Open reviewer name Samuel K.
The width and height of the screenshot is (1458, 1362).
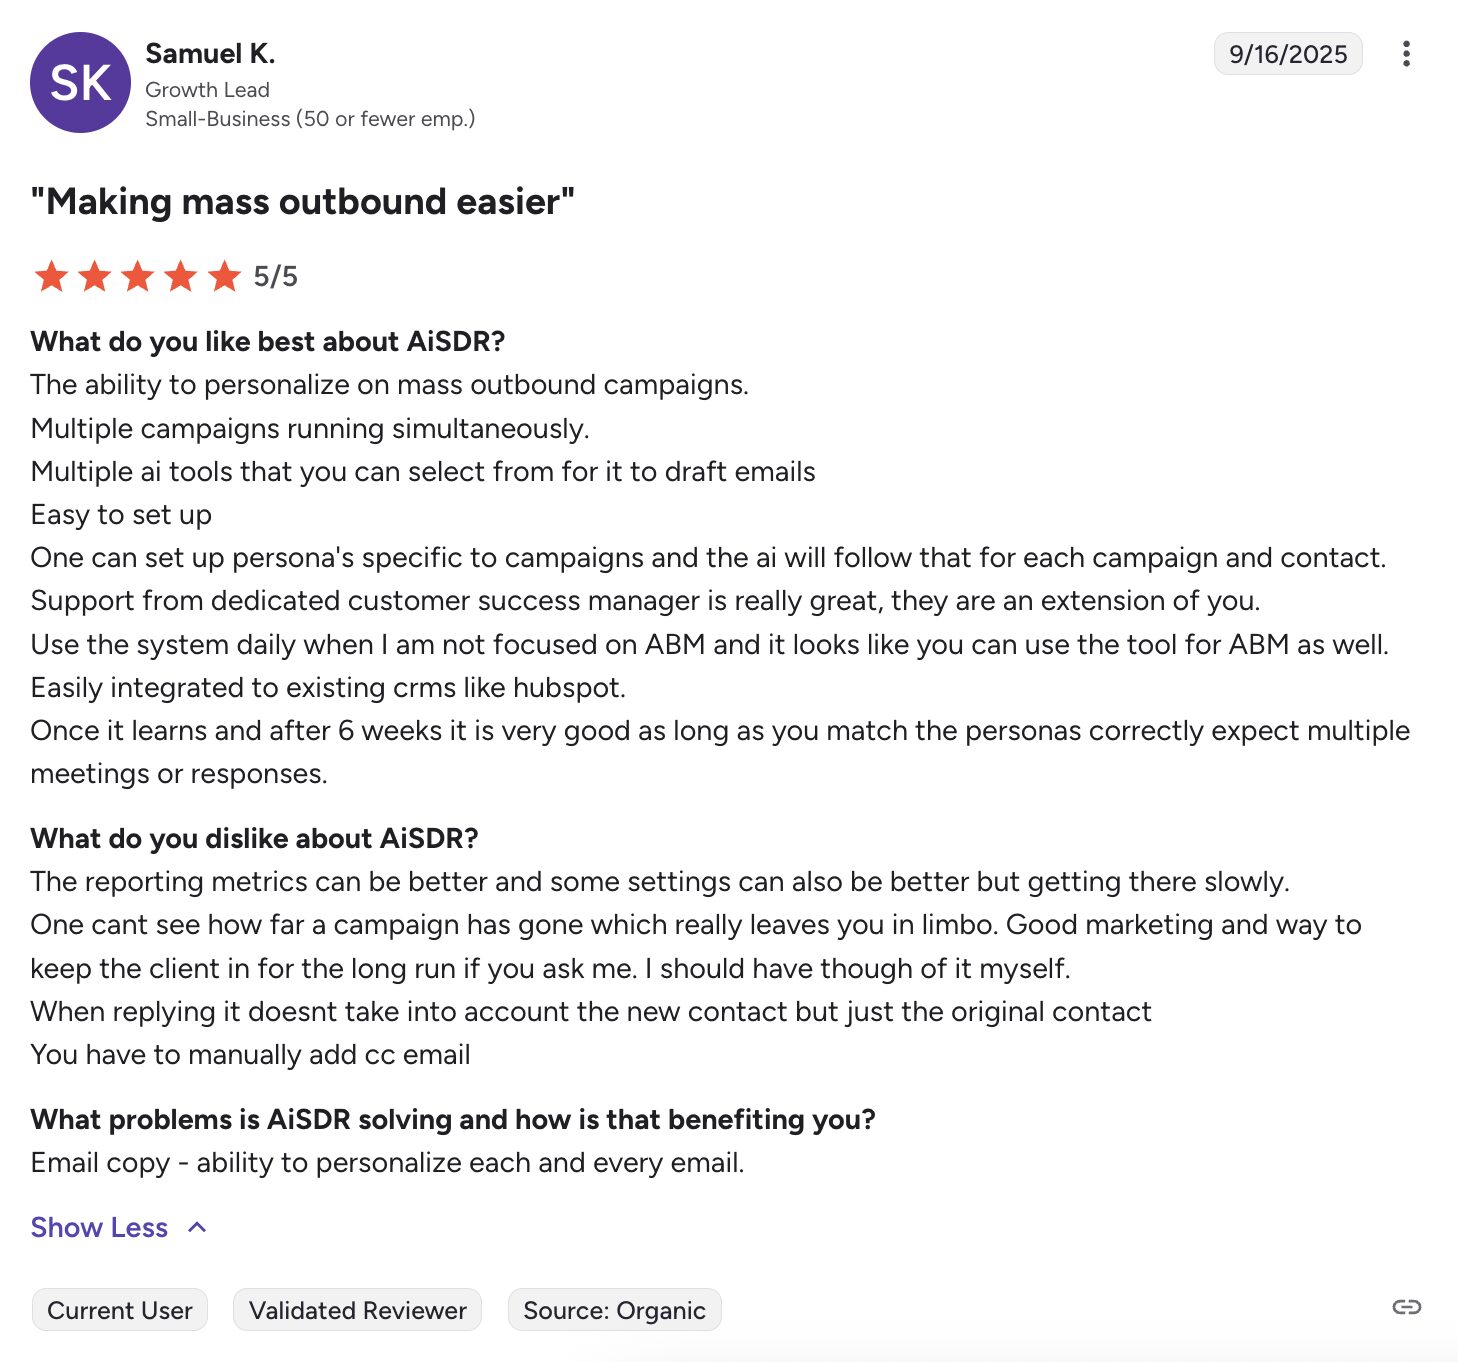click(210, 53)
